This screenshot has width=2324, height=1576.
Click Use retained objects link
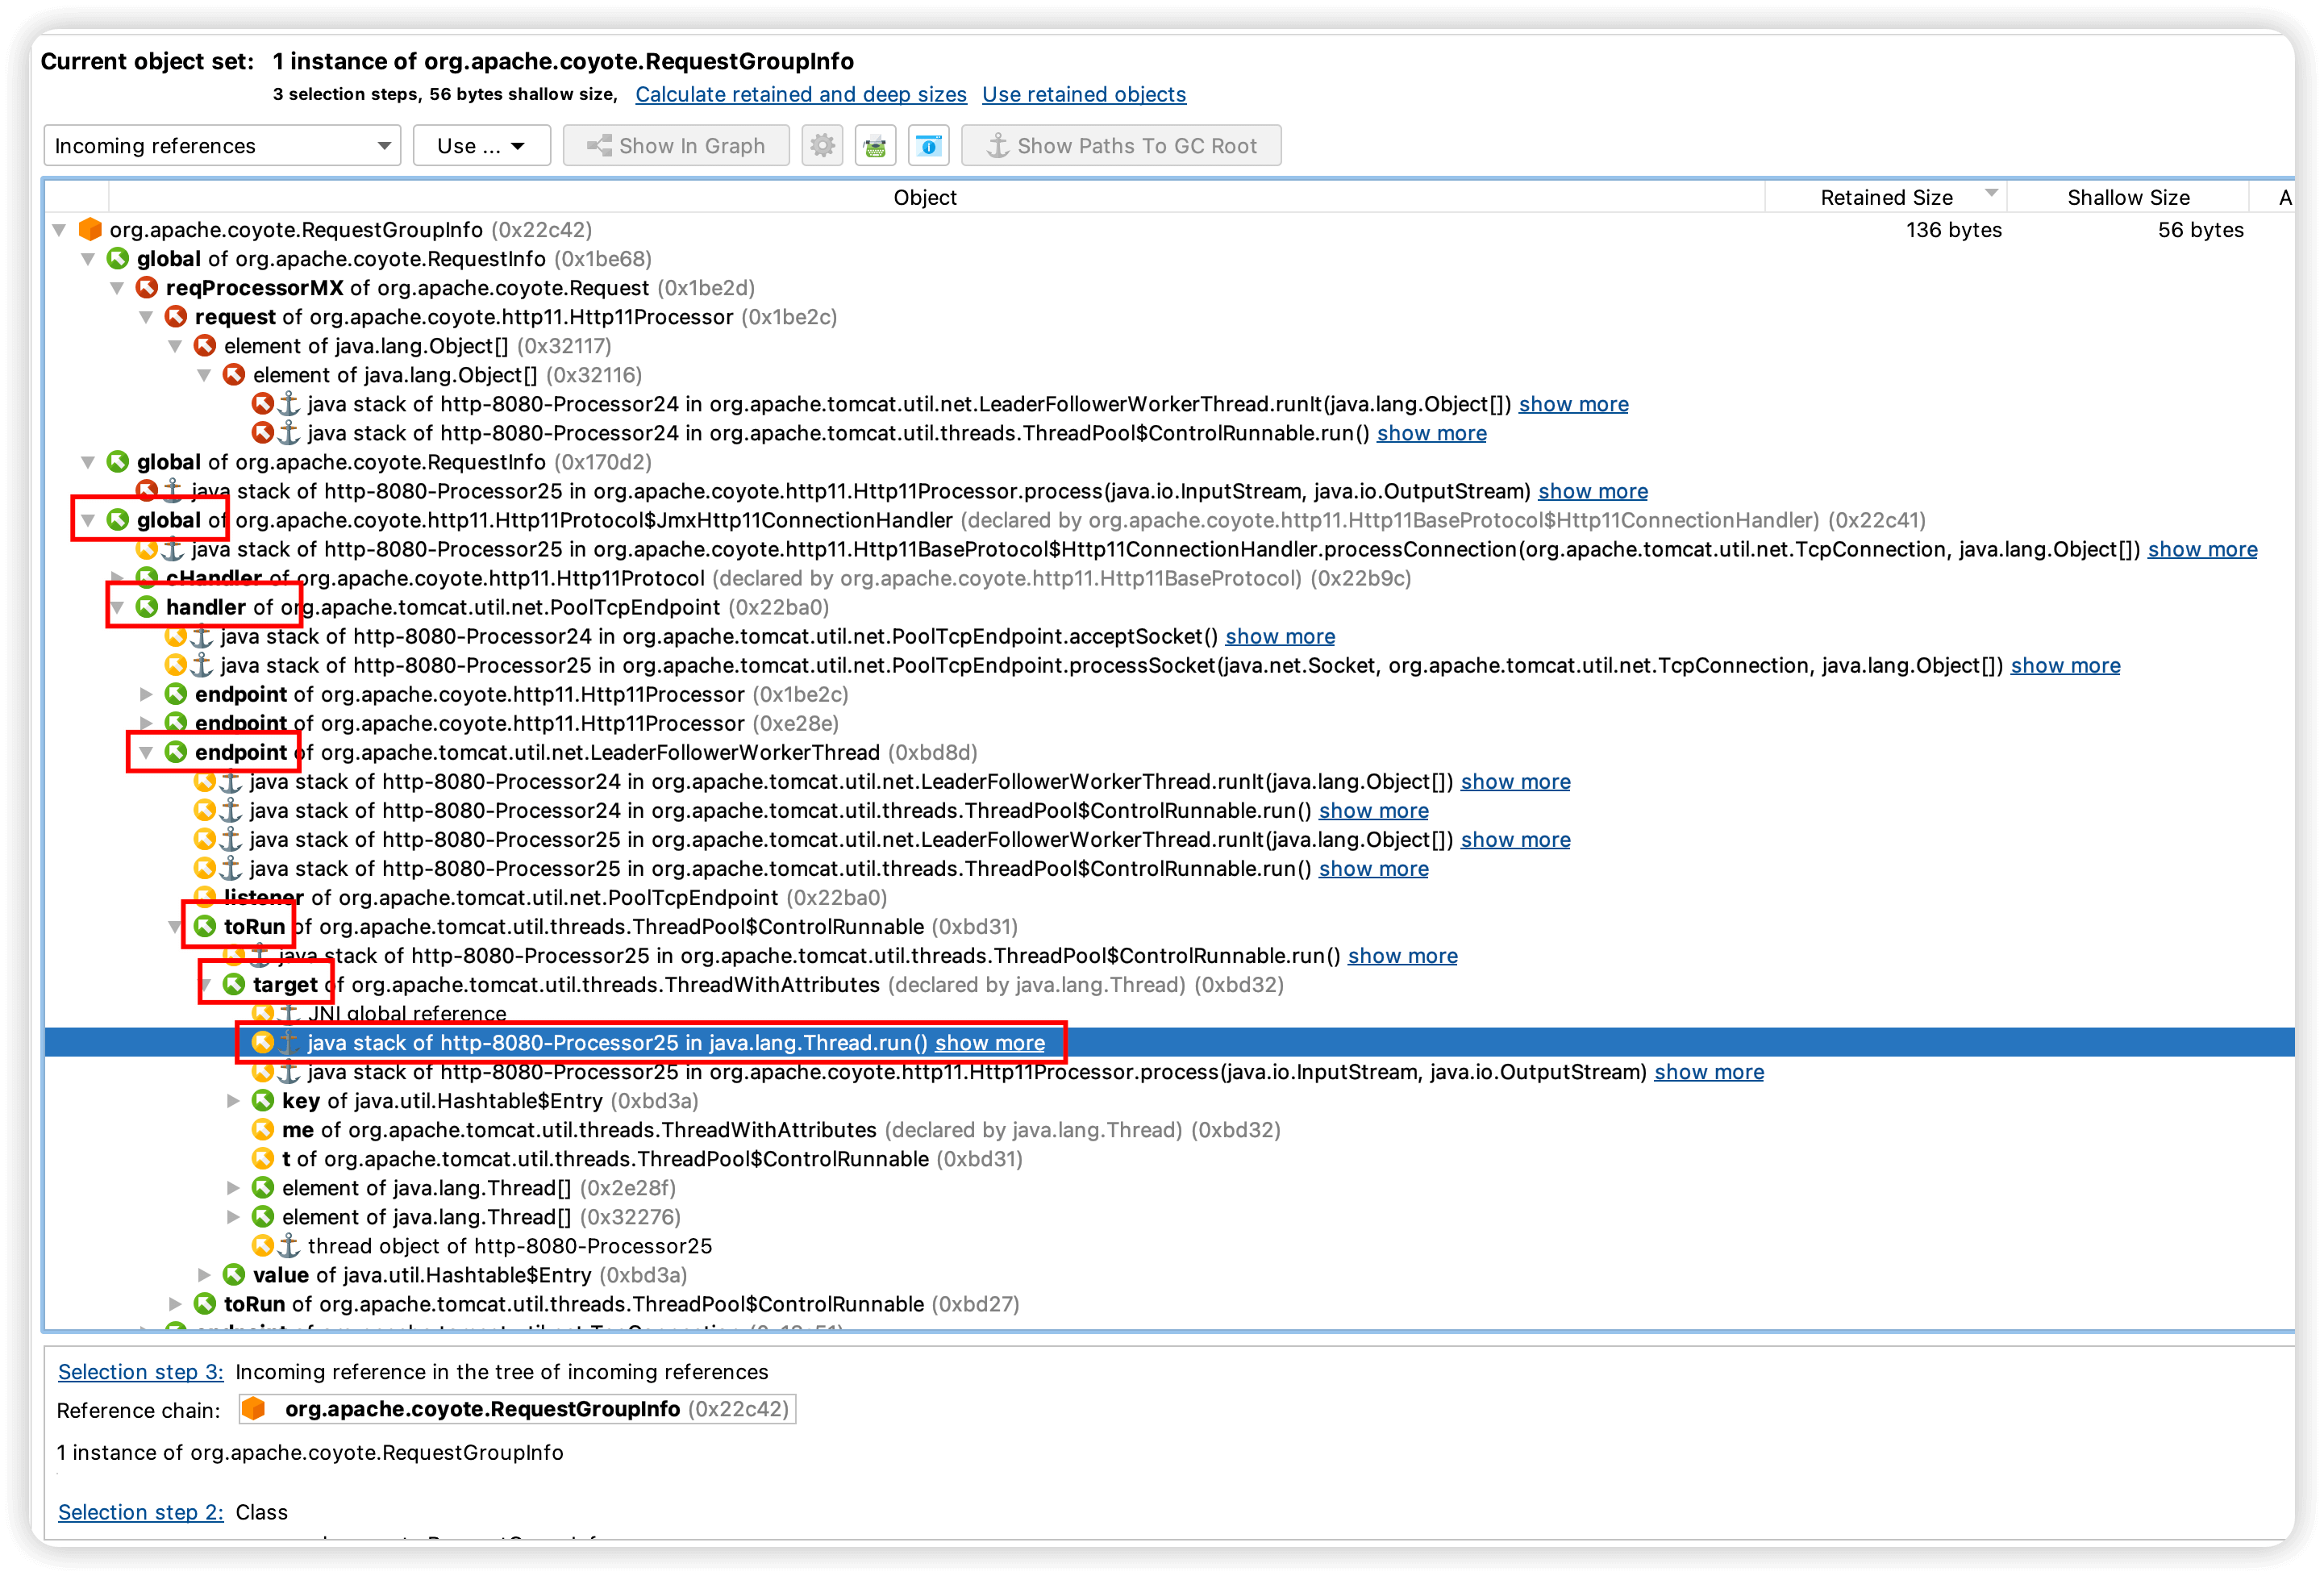1084,94
